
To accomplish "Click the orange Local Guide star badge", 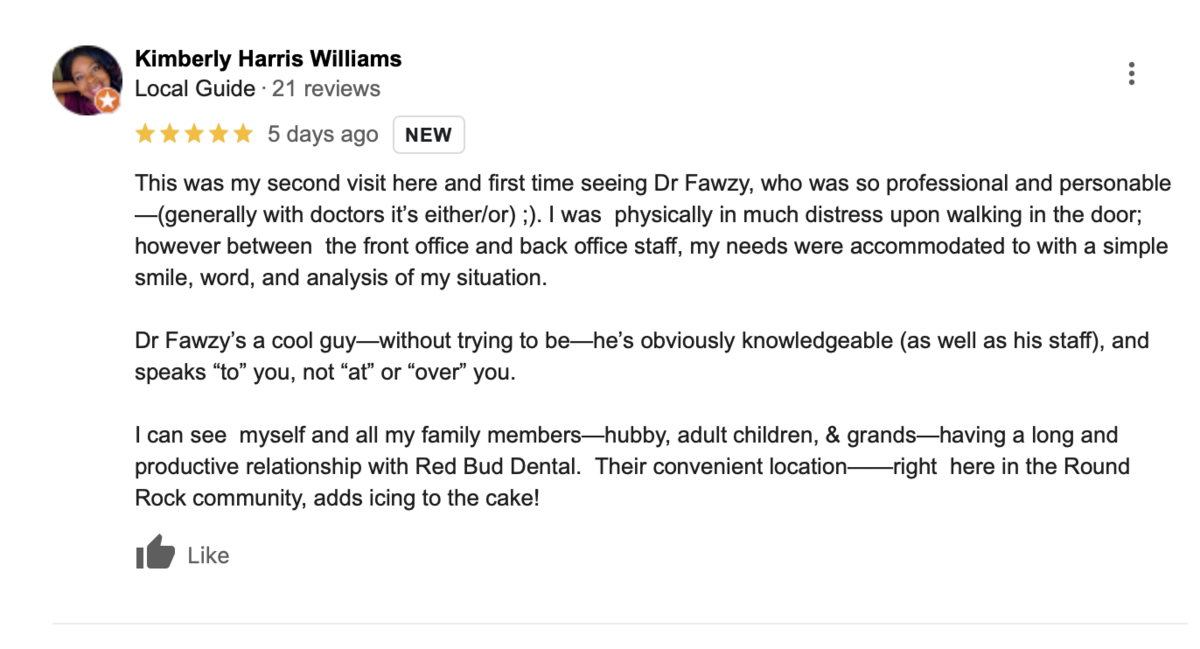I will pos(107,100).
